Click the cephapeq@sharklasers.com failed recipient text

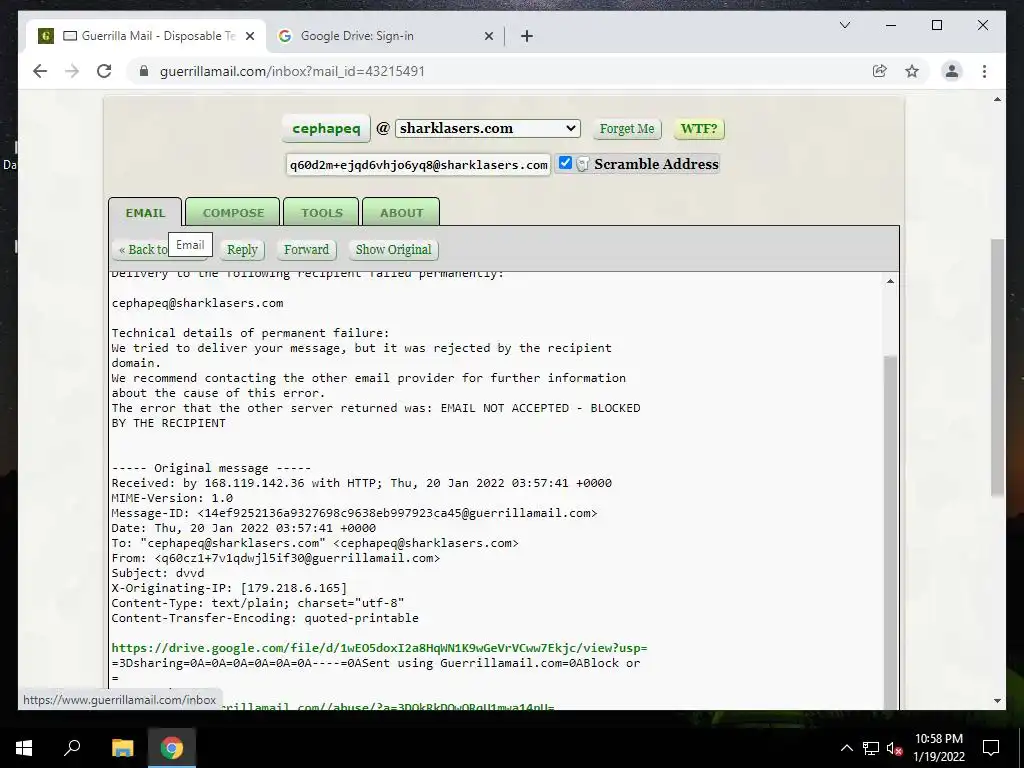point(197,303)
